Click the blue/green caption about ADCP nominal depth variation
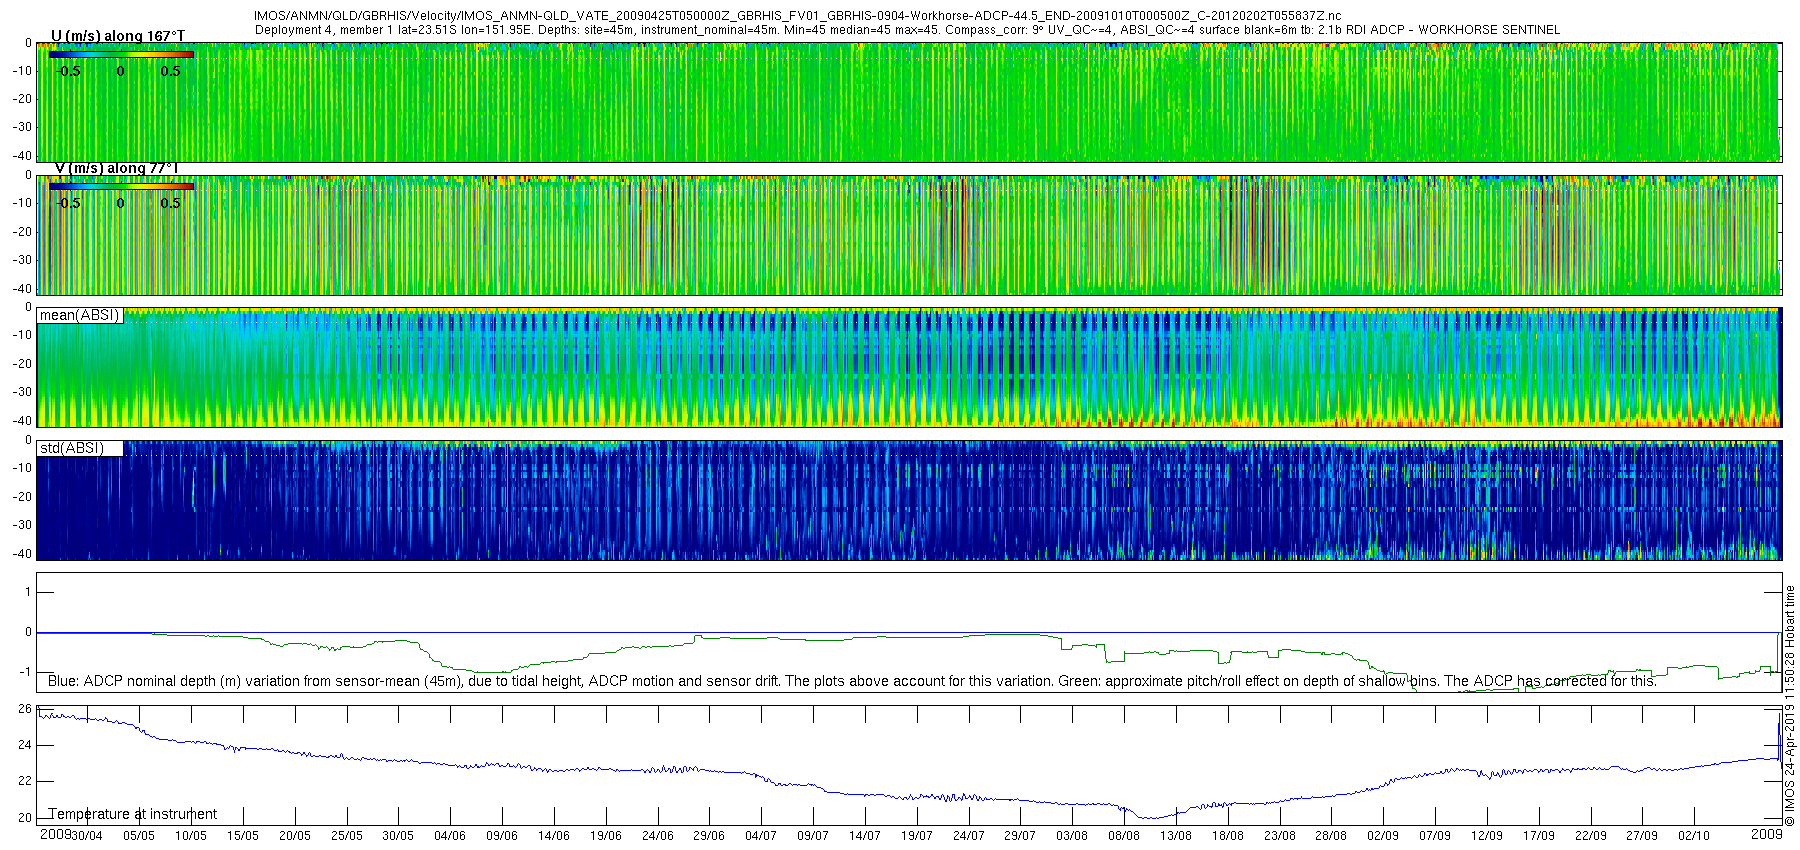 (852, 681)
